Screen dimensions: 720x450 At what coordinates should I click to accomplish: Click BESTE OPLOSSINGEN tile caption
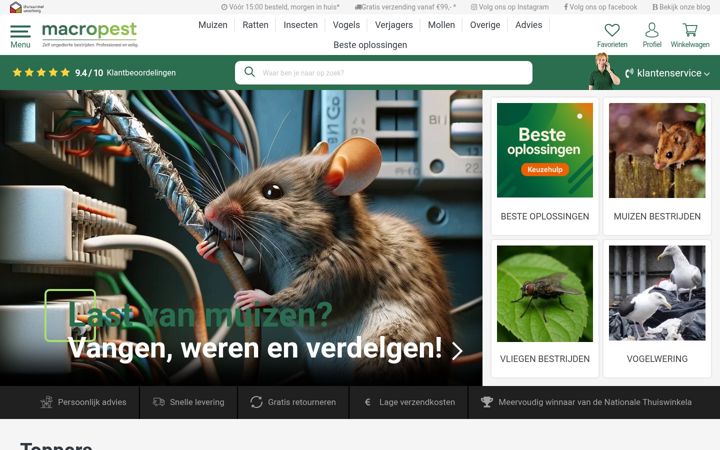pos(545,216)
